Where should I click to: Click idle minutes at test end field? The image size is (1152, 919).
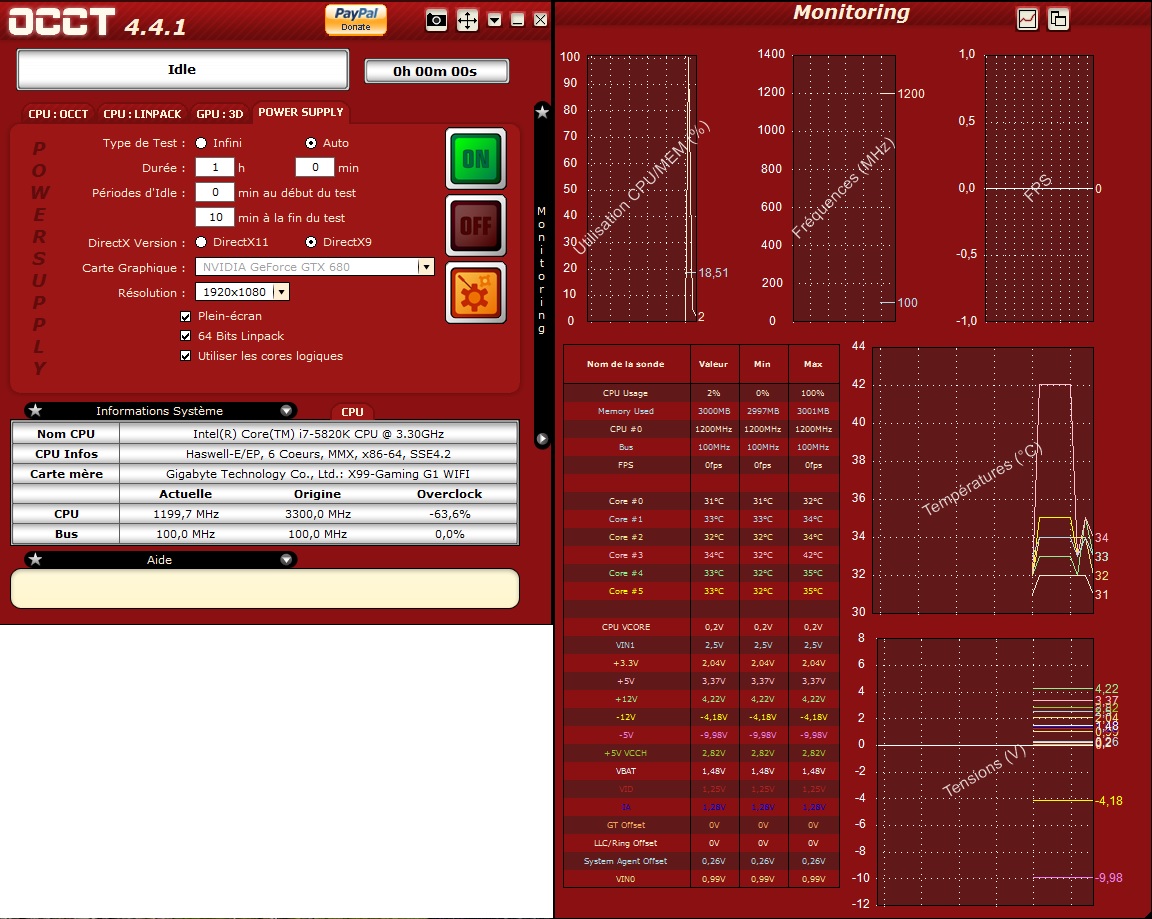pos(215,217)
